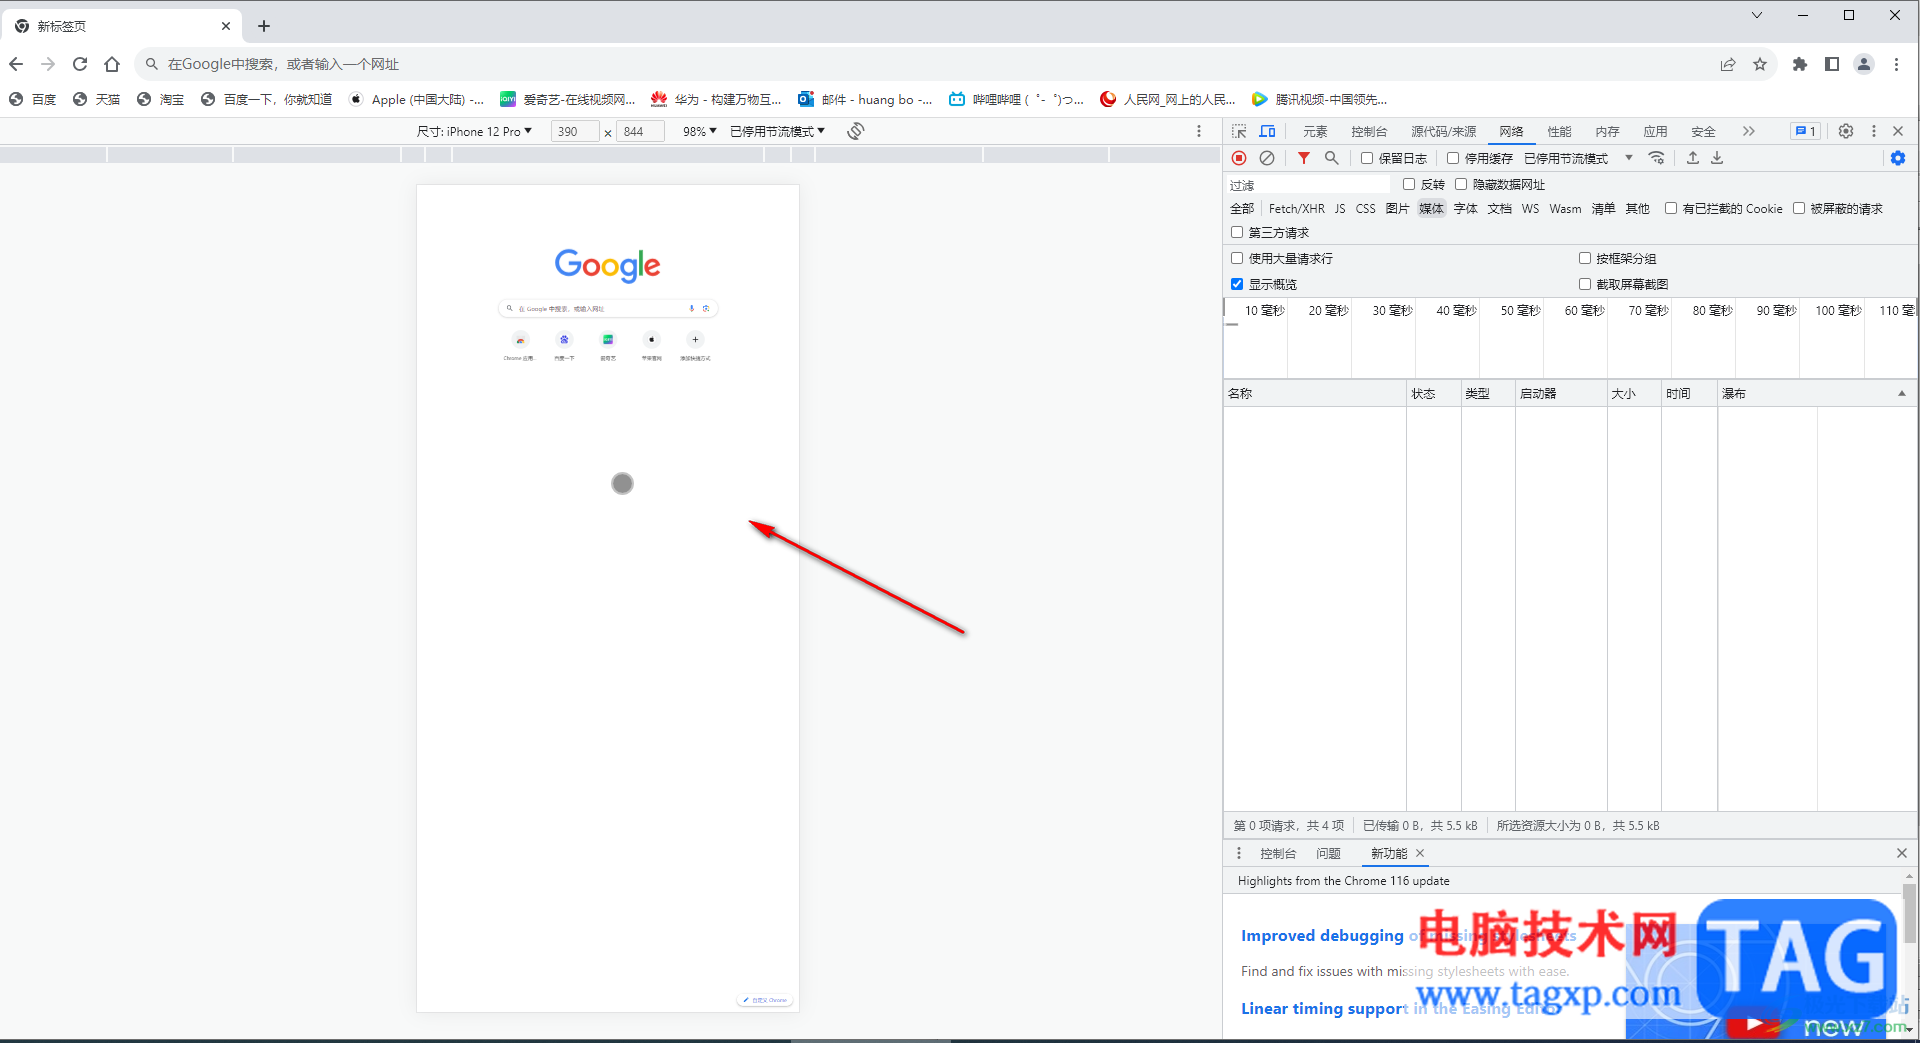The image size is (1920, 1043).
Task: Go to the home page
Action: [112, 64]
